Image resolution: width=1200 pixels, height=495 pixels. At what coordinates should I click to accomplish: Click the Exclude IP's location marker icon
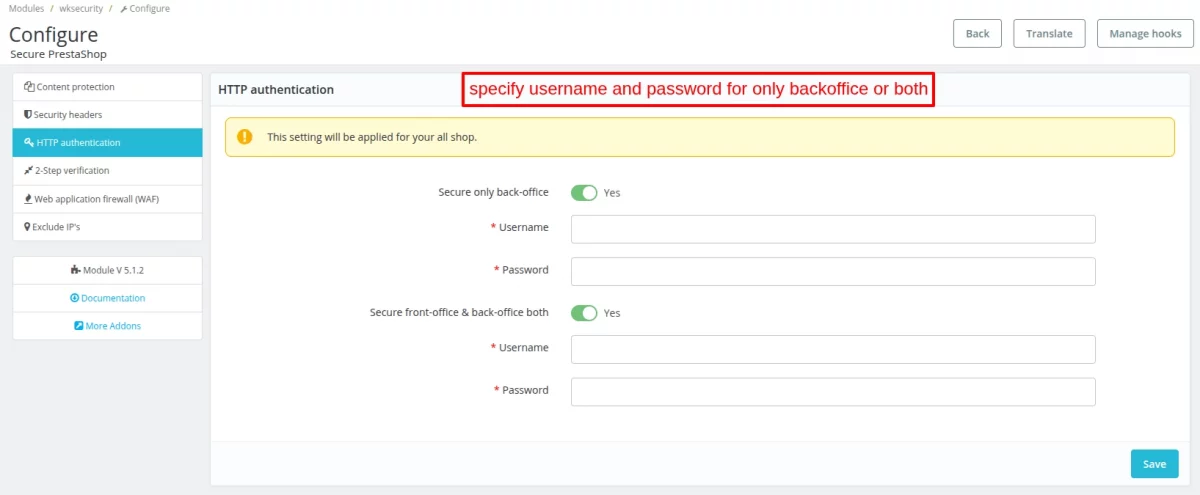[x=27, y=227]
